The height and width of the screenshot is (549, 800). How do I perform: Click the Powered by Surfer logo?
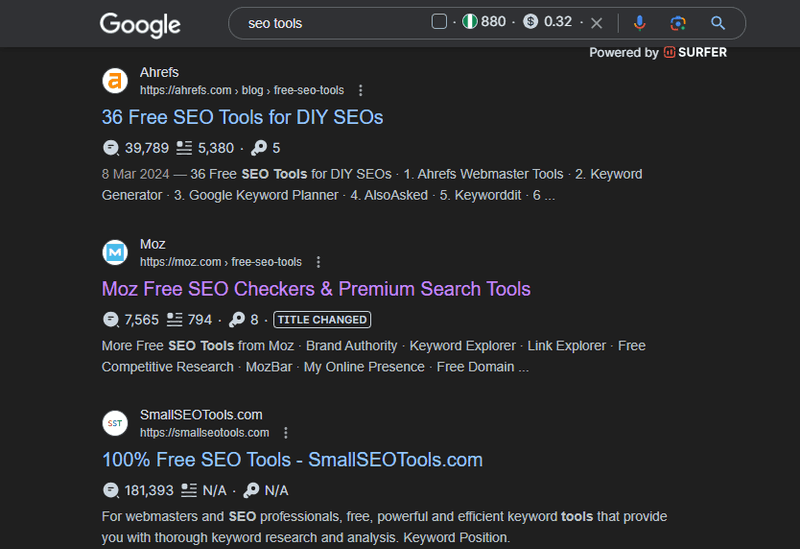pyautogui.click(x=695, y=52)
